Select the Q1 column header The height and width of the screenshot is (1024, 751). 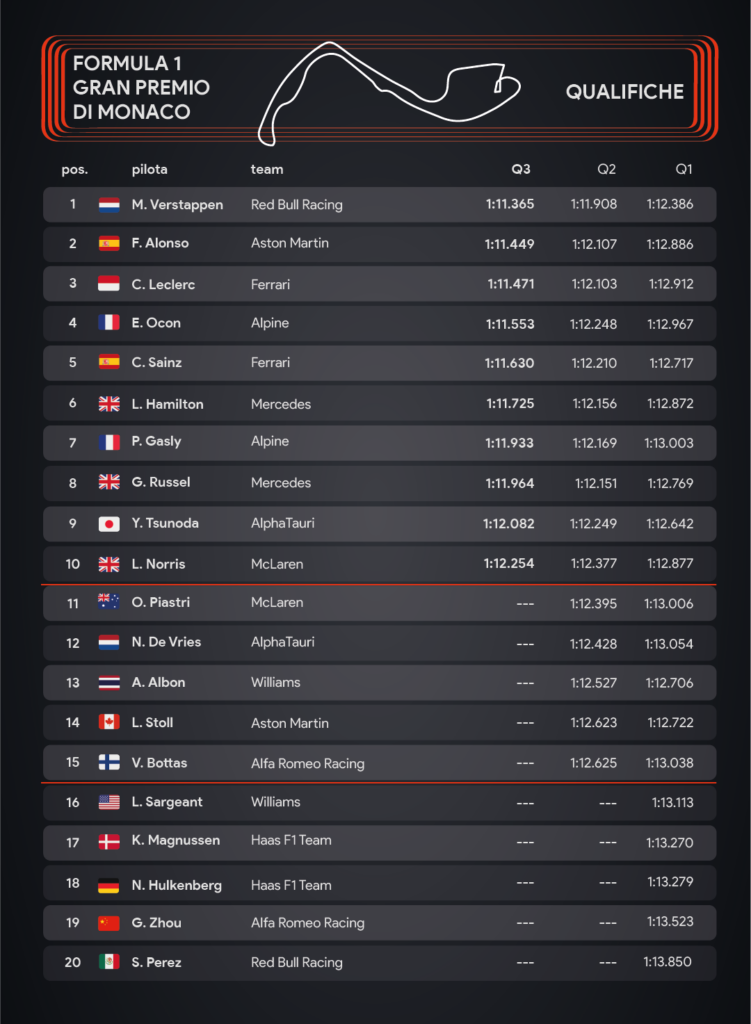(x=684, y=169)
